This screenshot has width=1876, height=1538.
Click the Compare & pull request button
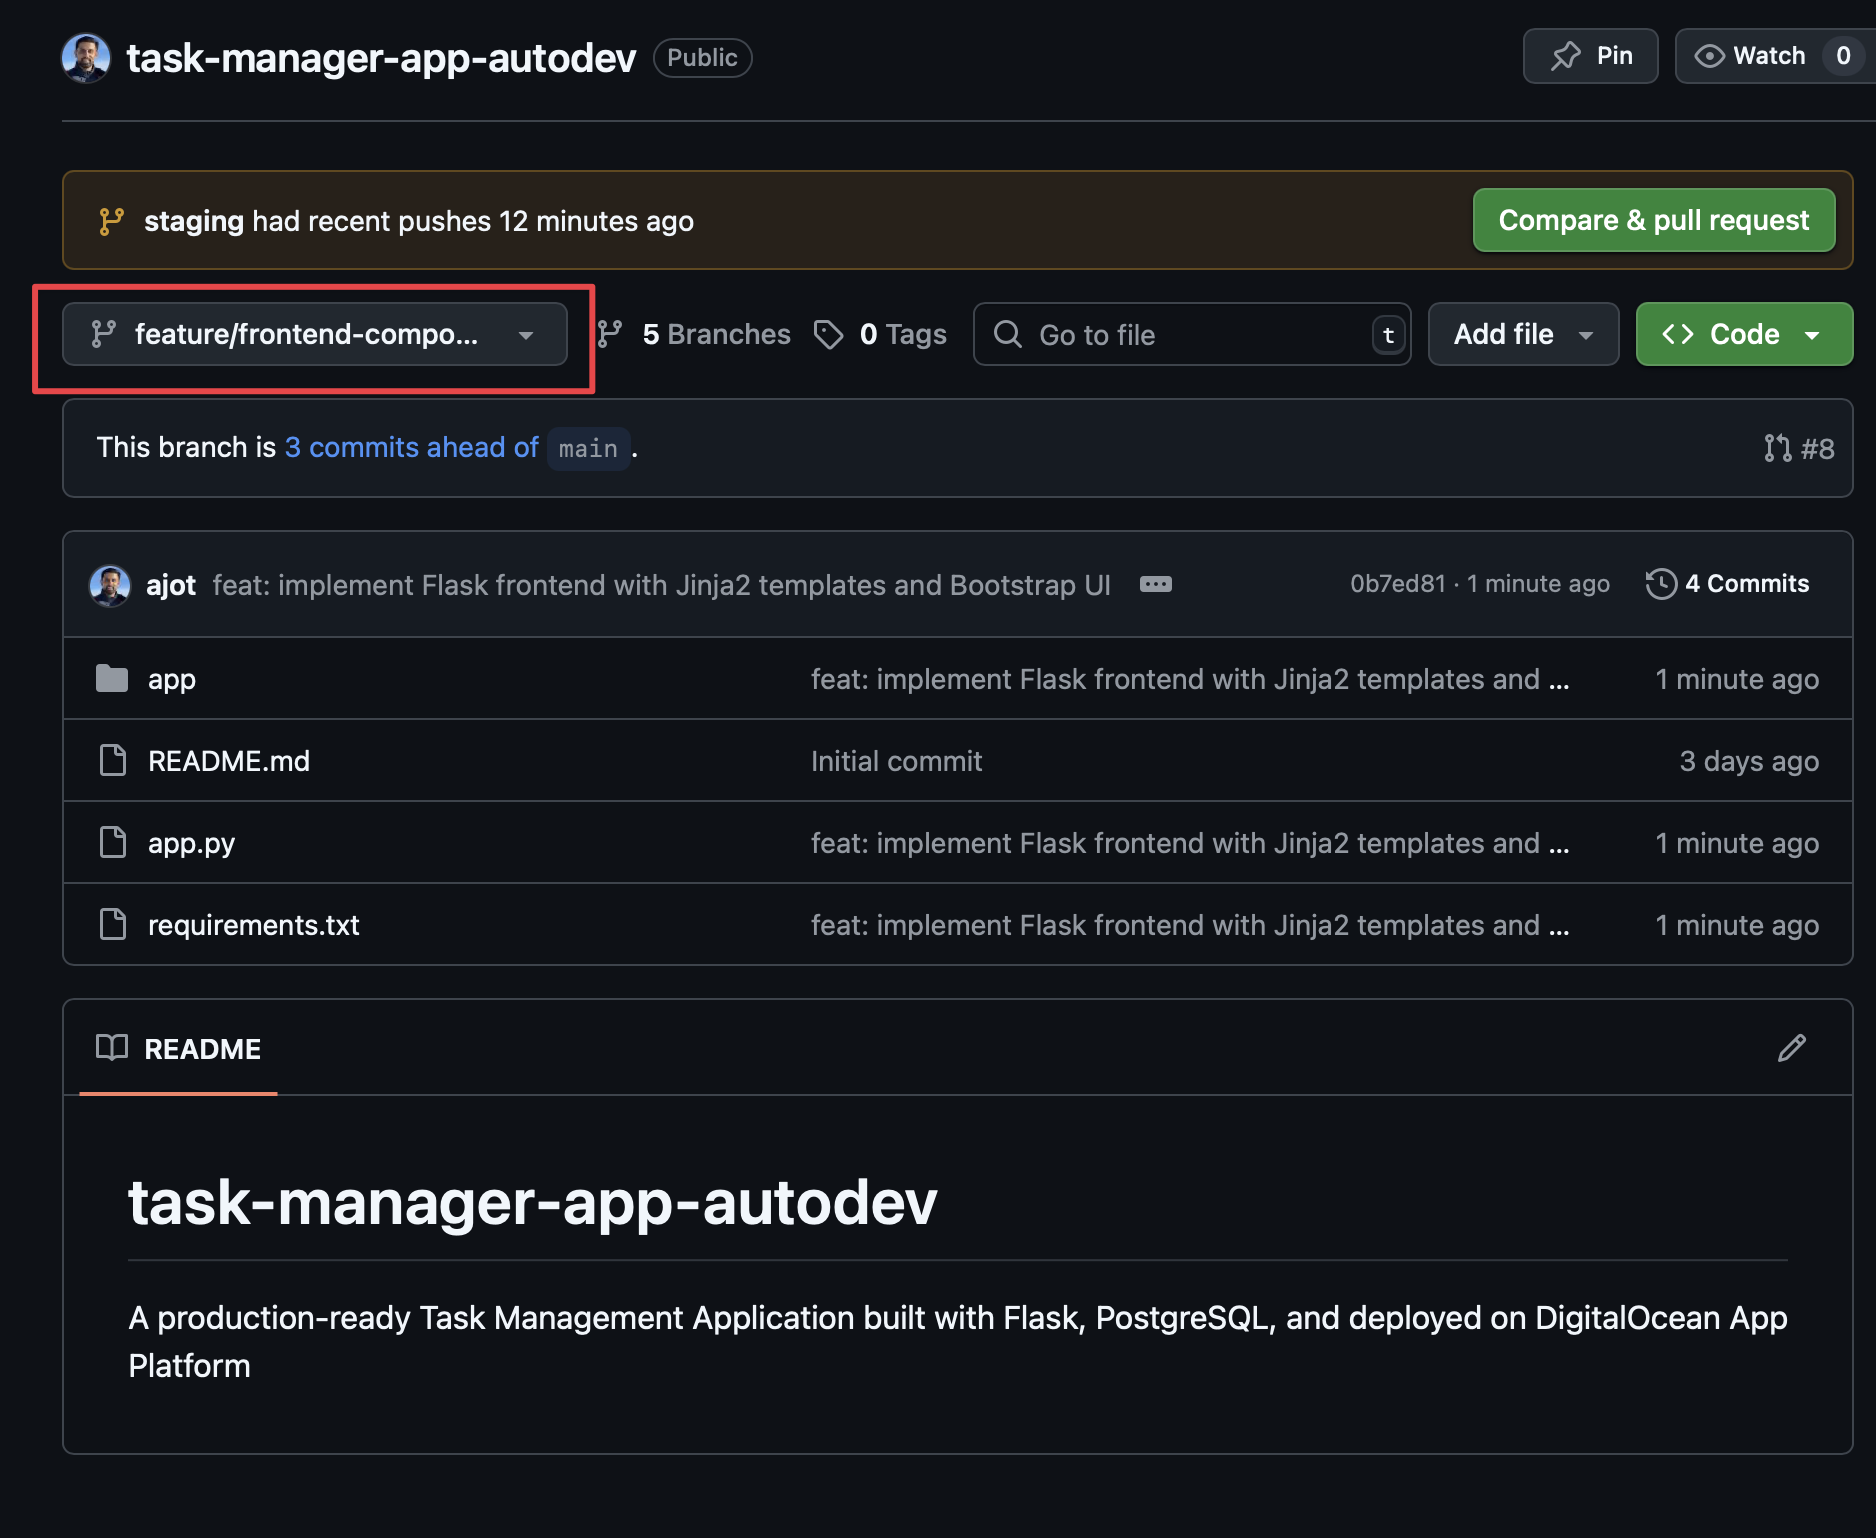(1654, 220)
